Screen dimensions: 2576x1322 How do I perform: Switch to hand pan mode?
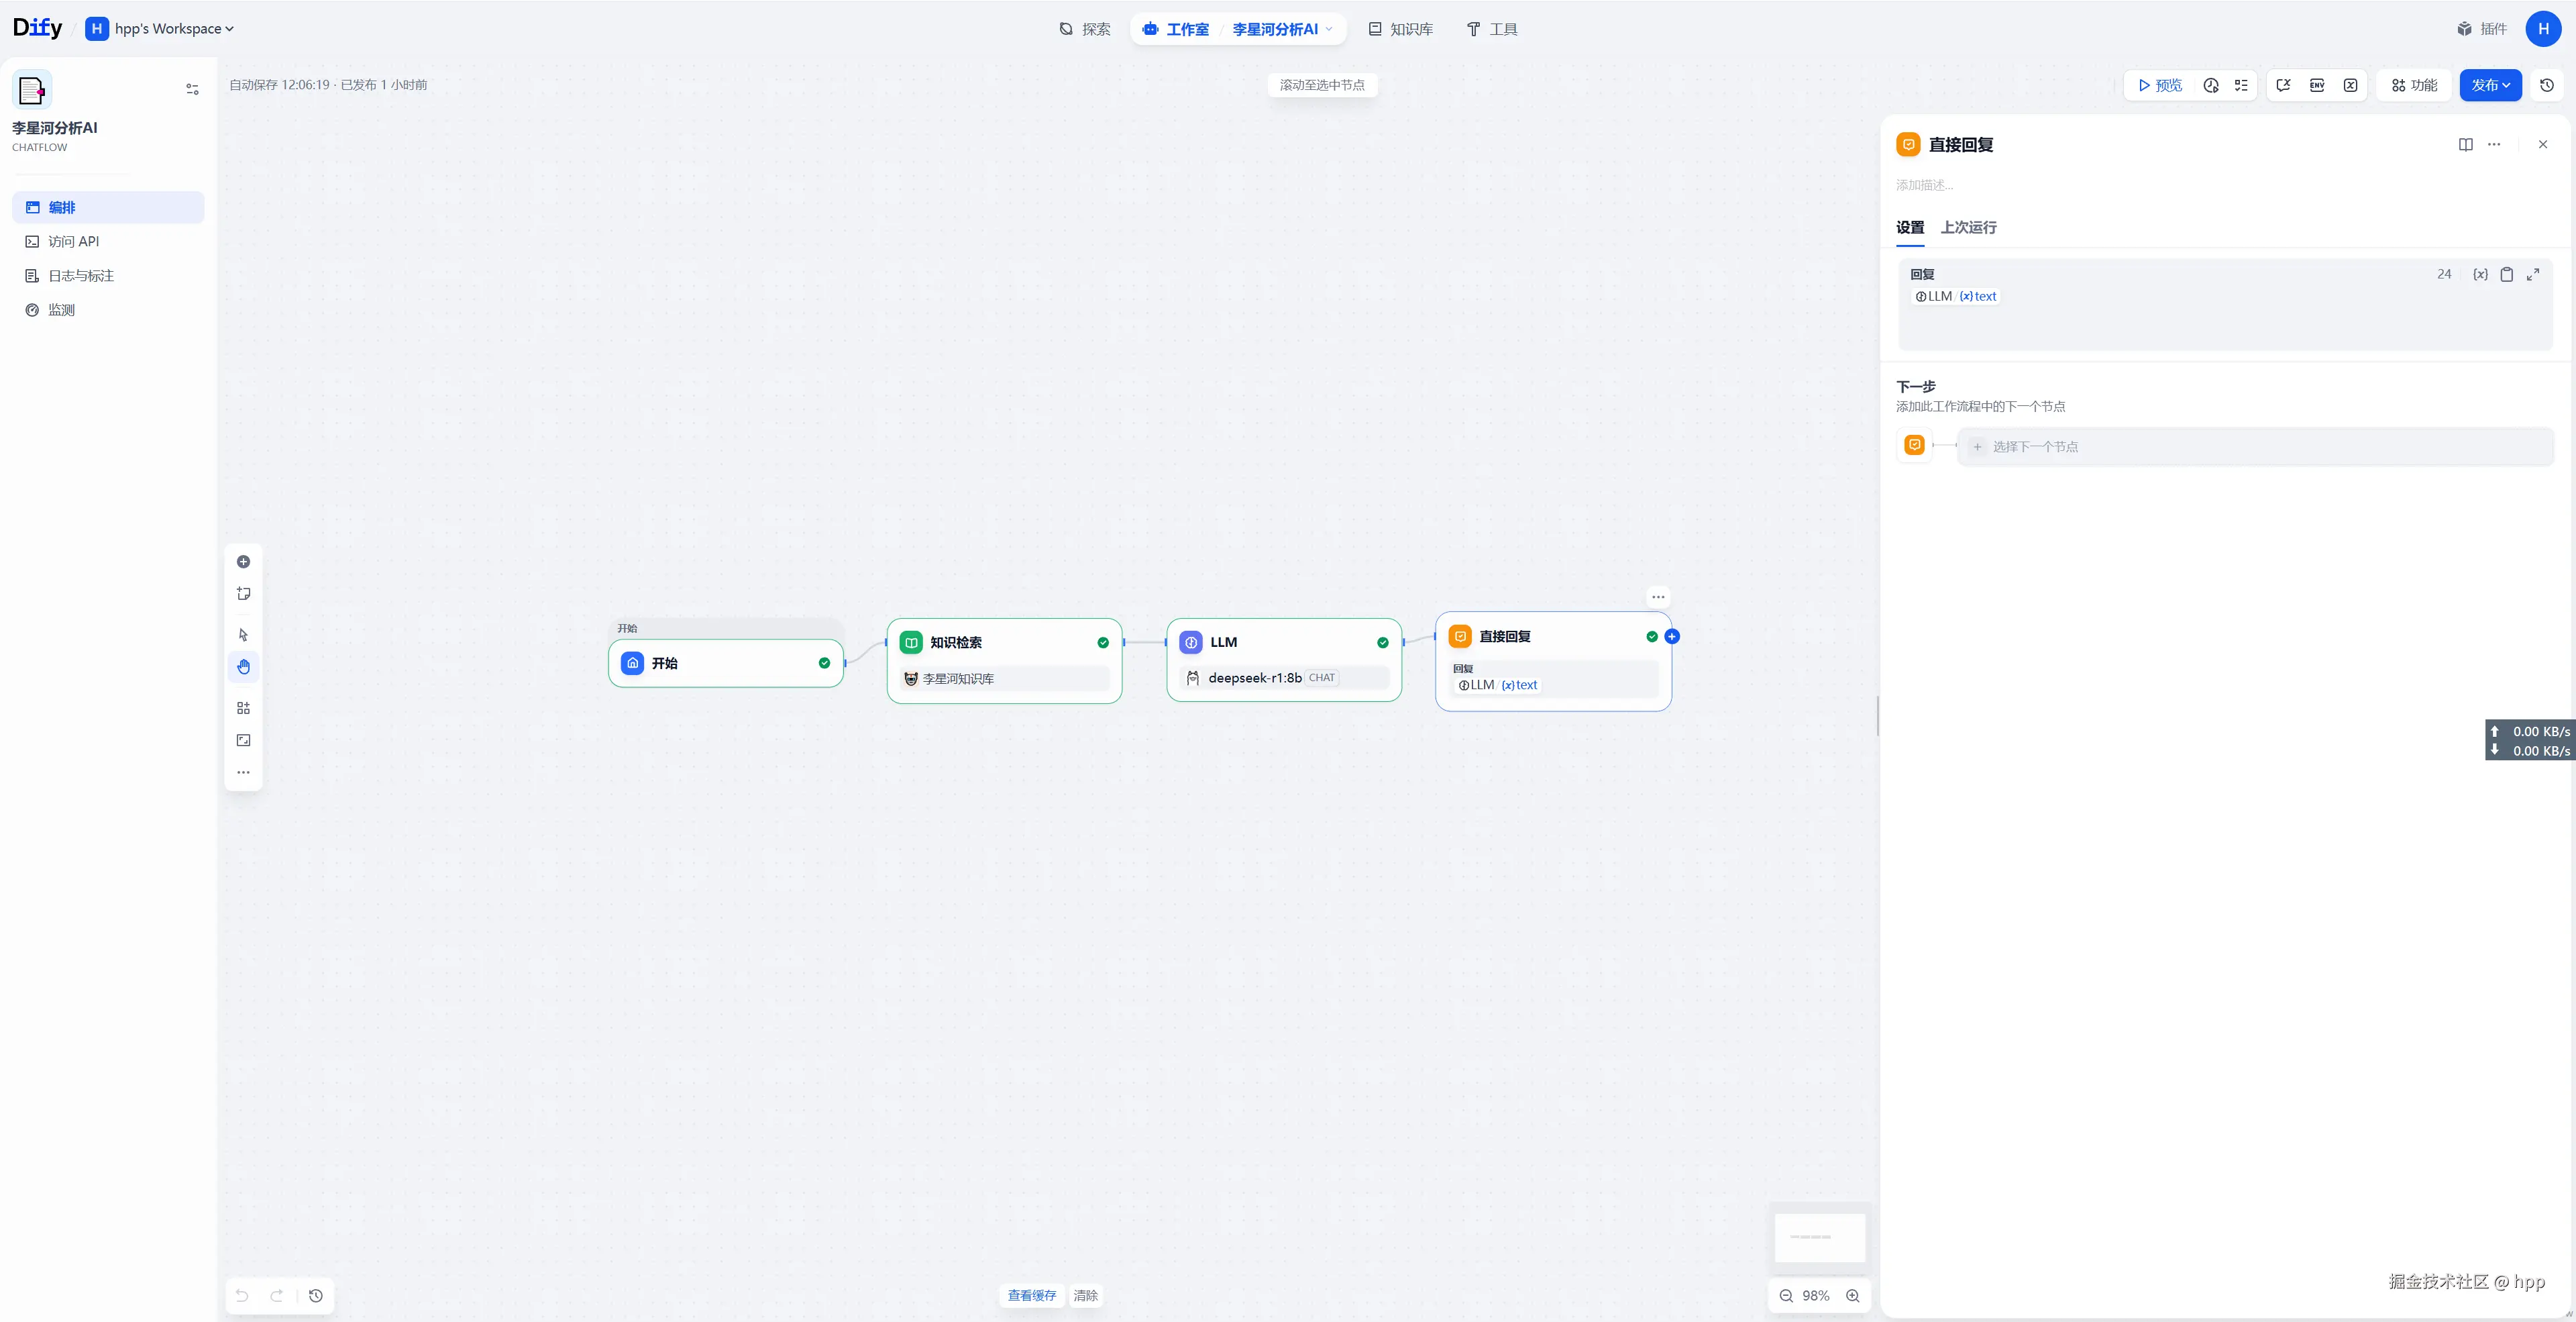[243, 667]
